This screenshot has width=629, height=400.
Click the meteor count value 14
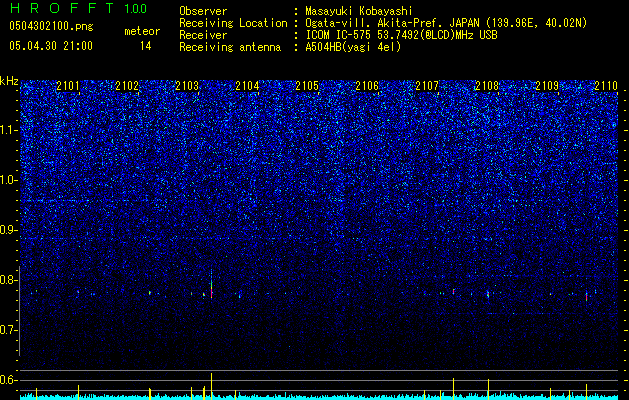coord(146,46)
